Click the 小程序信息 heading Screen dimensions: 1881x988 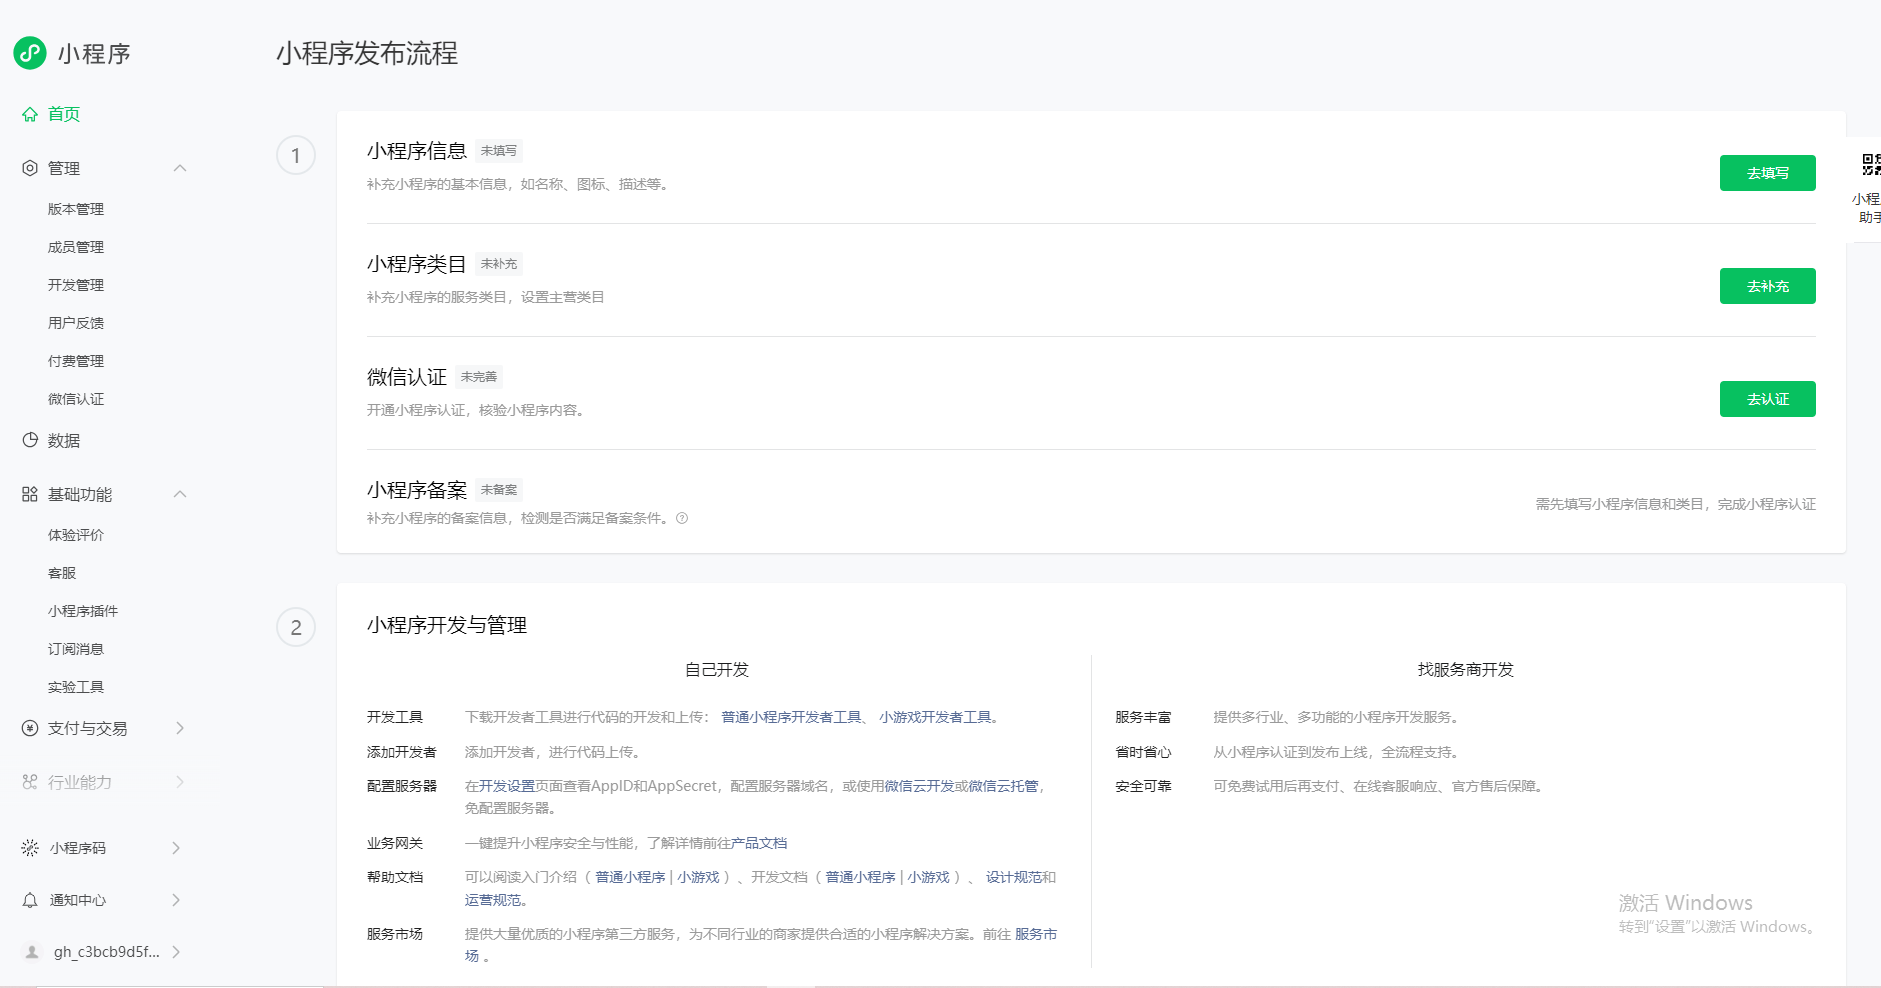(x=417, y=151)
